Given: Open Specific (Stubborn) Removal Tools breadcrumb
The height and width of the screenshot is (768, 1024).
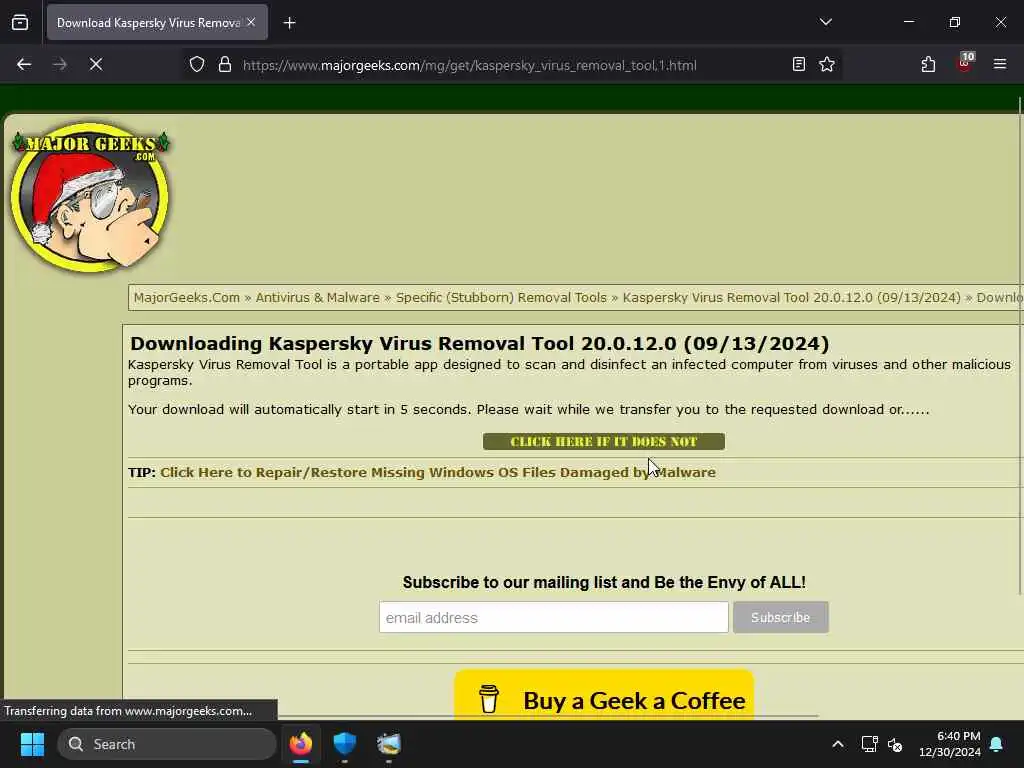Looking at the screenshot, I should (x=501, y=298).
